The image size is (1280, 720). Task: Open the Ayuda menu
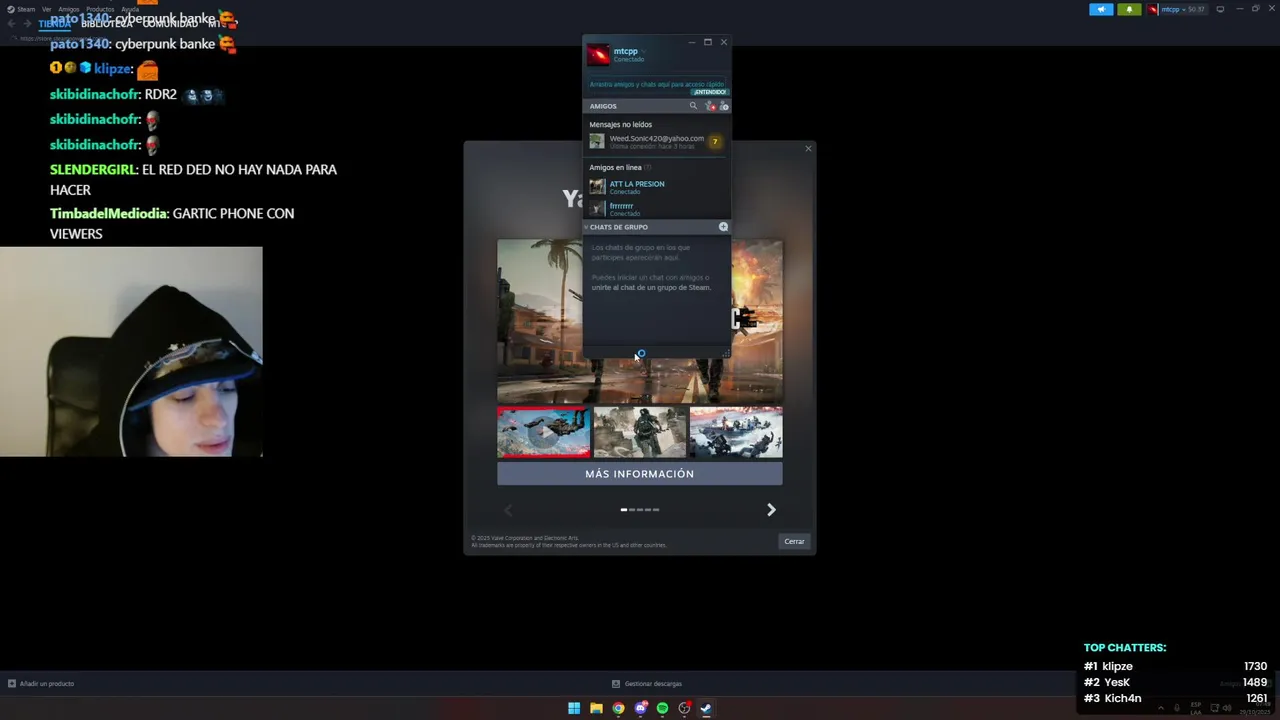[x=130, y=9]
